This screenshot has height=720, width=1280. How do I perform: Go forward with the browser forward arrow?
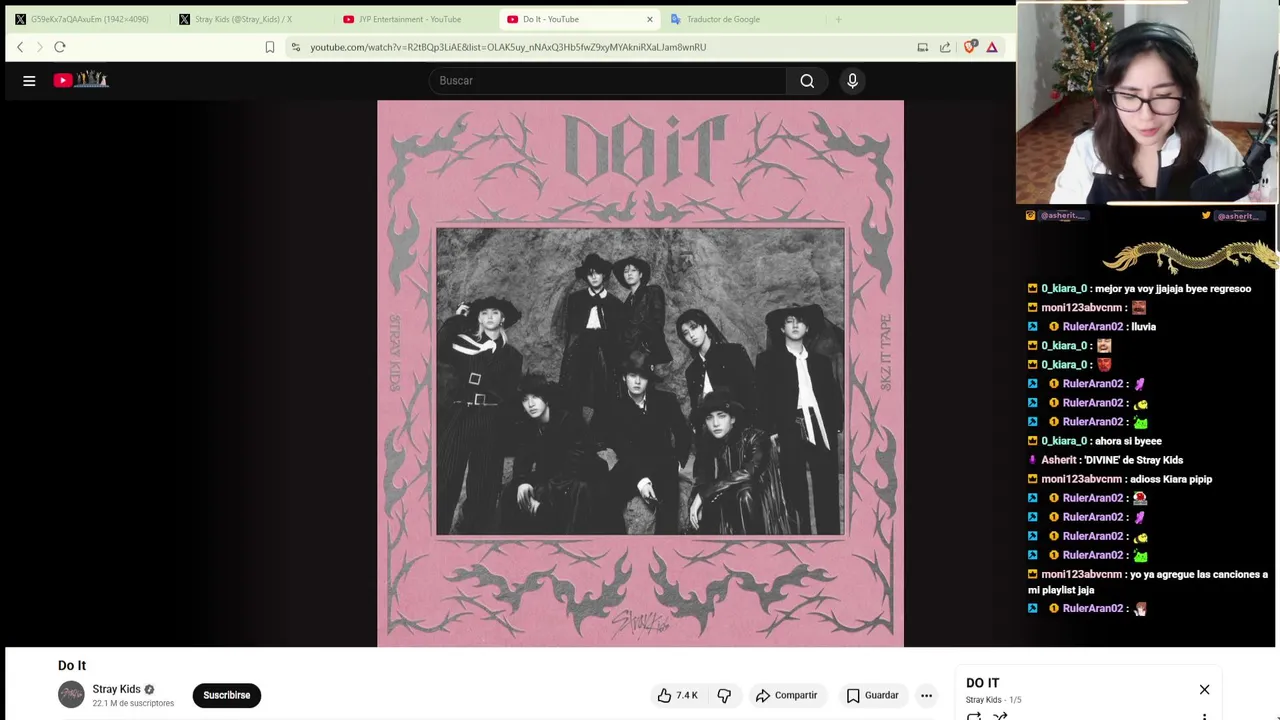pos(40,47)
